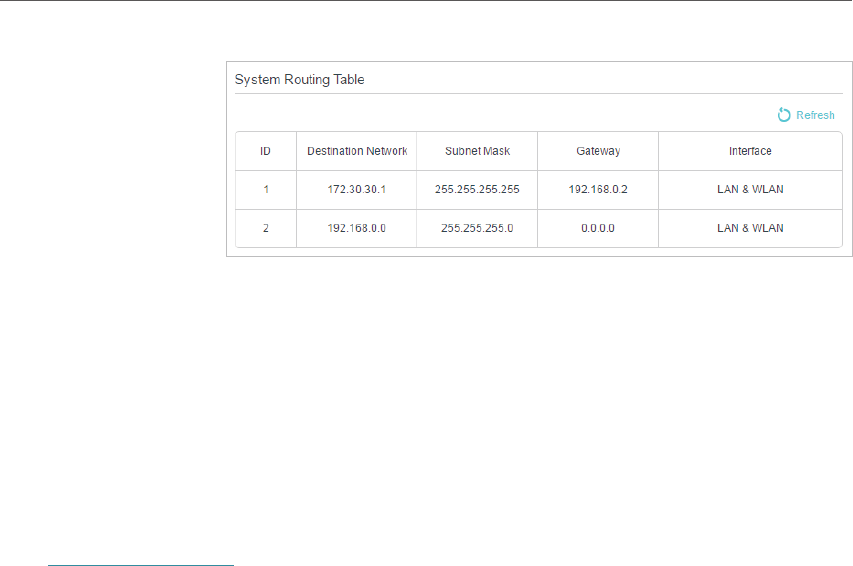Image resolution: width=853 pixels, height=566 pixels.
Task: Click the Gateway column header
Action: 598,151
